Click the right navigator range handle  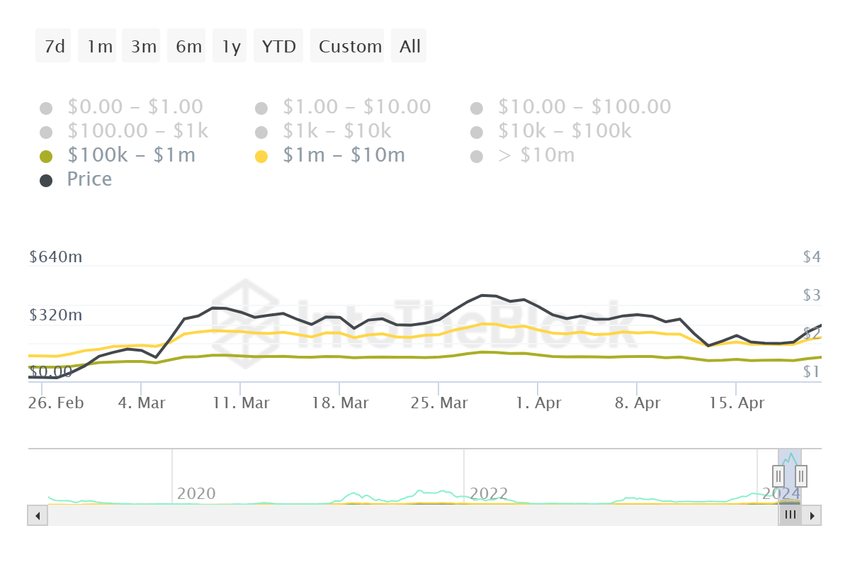point(801,476)
